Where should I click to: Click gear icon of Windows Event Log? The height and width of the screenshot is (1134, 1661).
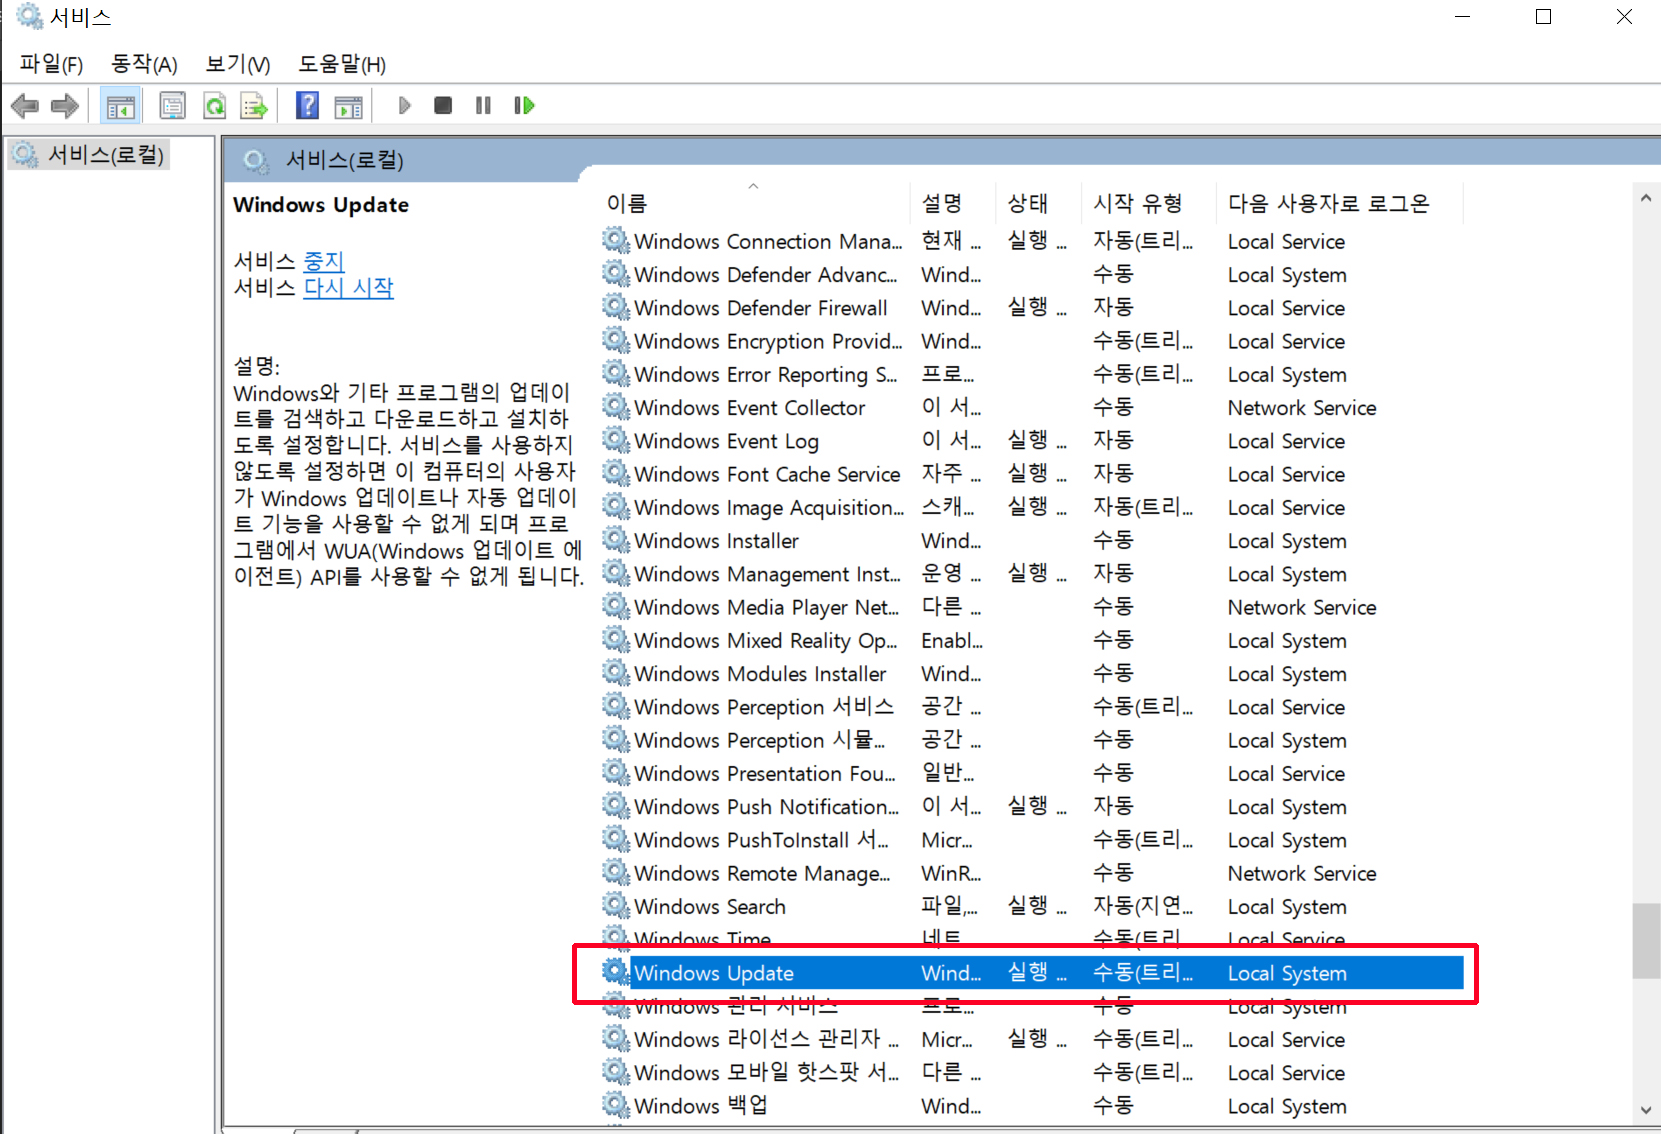click(616, 440)
